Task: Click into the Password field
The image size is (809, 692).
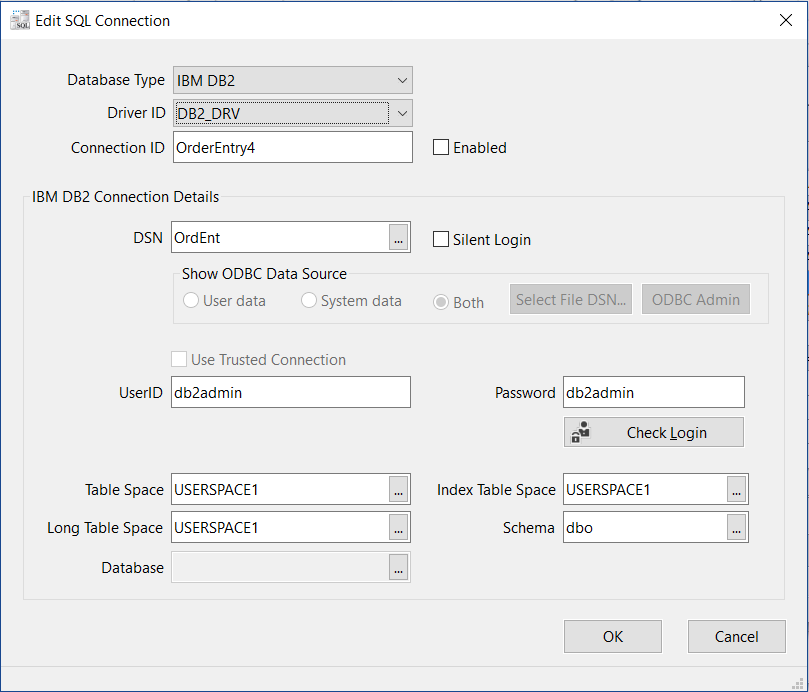Action: [654, 392]
